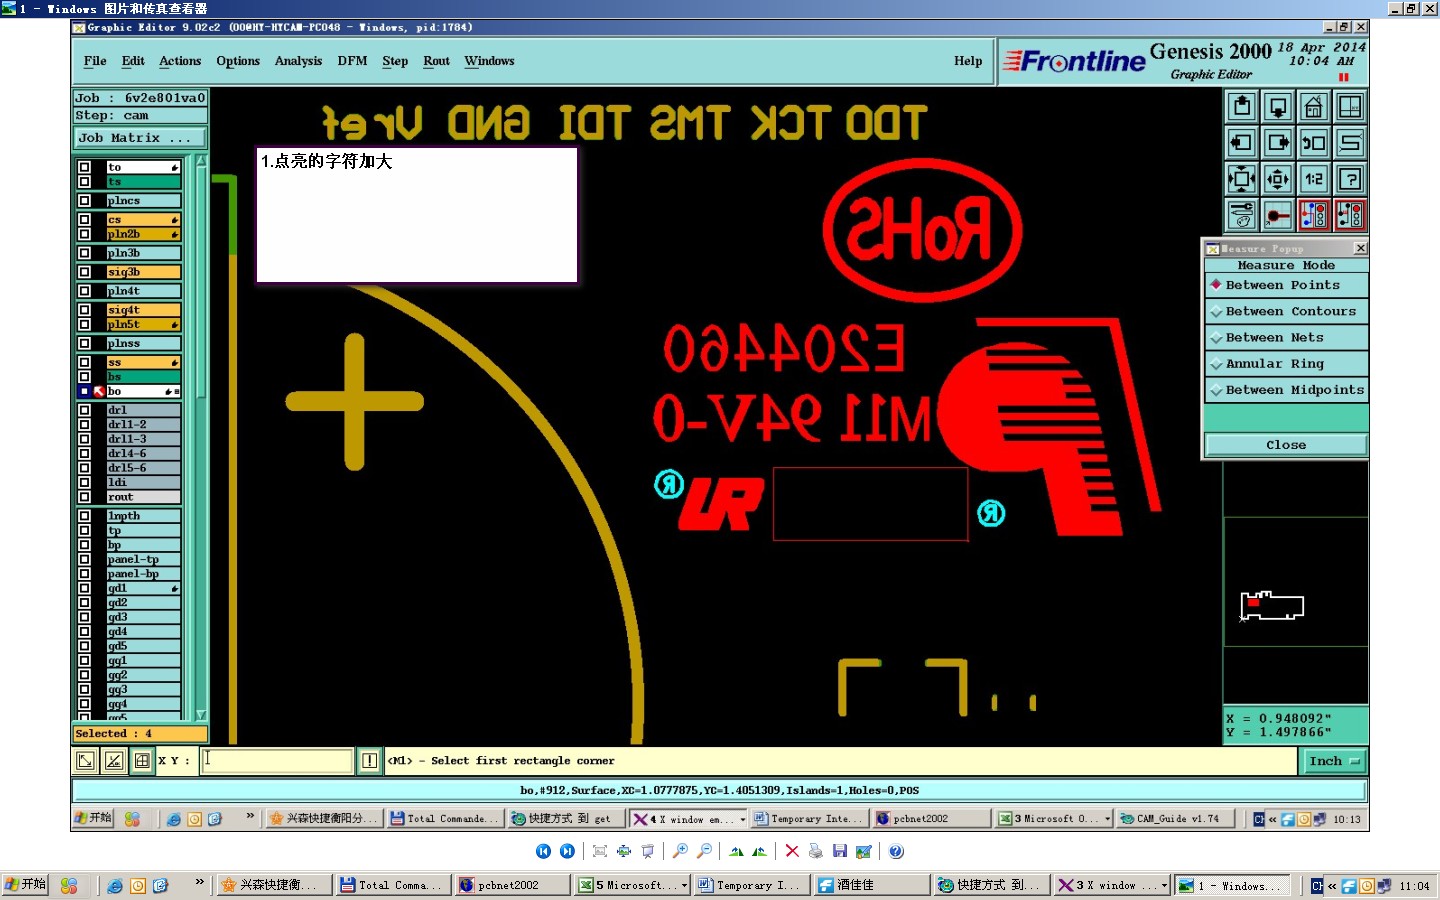1440x900 pixels.
Task: Open CAM_Guide v1.74 taskbar item
Action: [1177, 818]
